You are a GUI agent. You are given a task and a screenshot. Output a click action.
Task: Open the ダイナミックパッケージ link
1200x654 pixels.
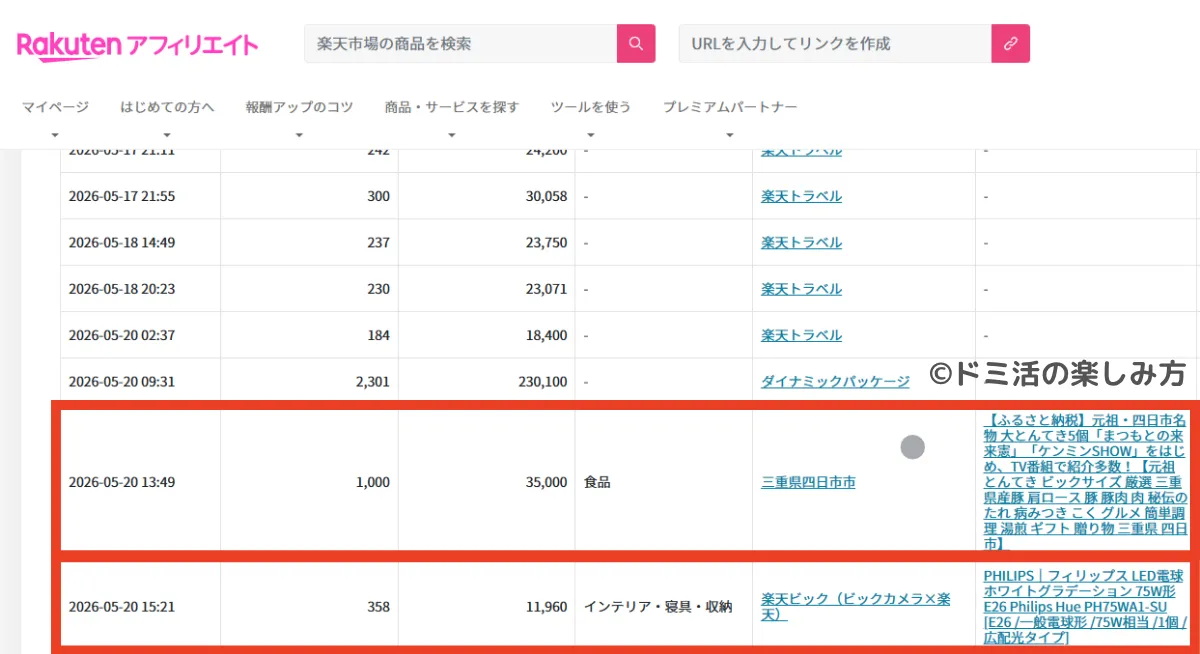pos(835,381)
